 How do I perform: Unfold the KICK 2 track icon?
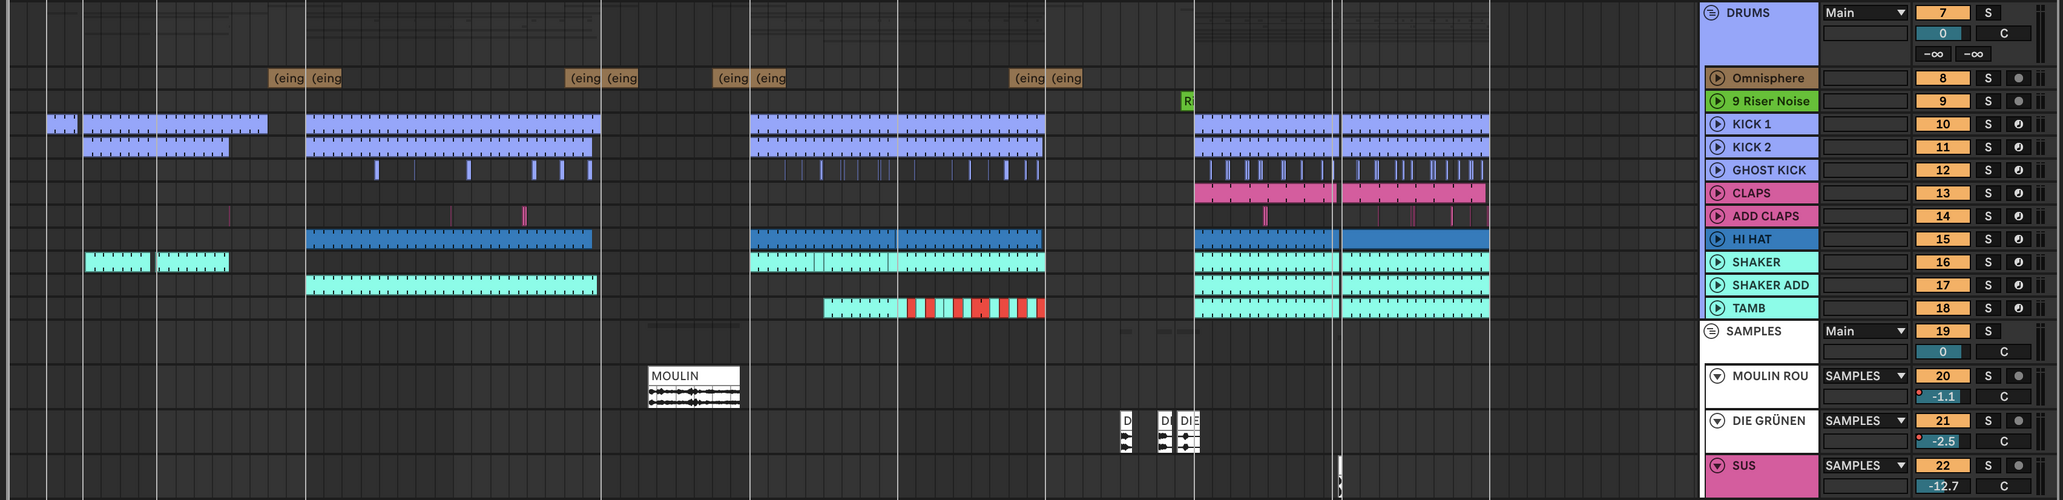(x=1717, y=147)
